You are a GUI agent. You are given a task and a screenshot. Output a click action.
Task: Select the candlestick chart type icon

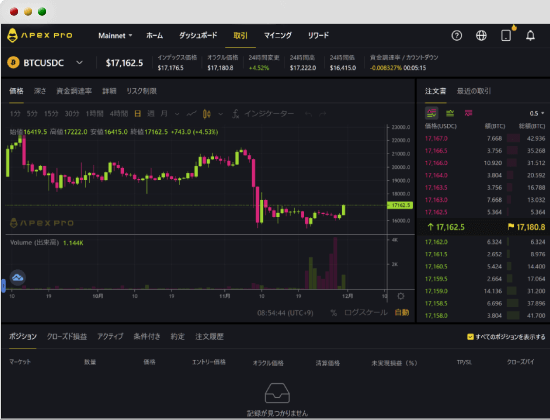pos(207,114)
